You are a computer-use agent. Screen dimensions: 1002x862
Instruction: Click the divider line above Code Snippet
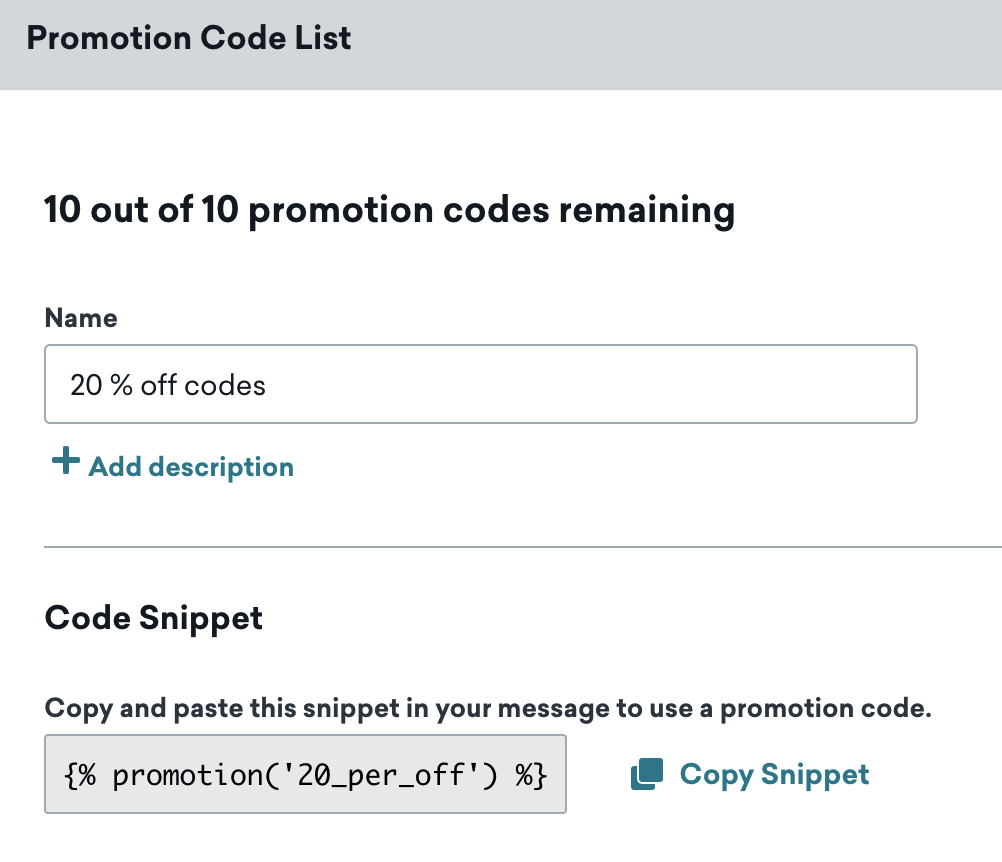522,547
